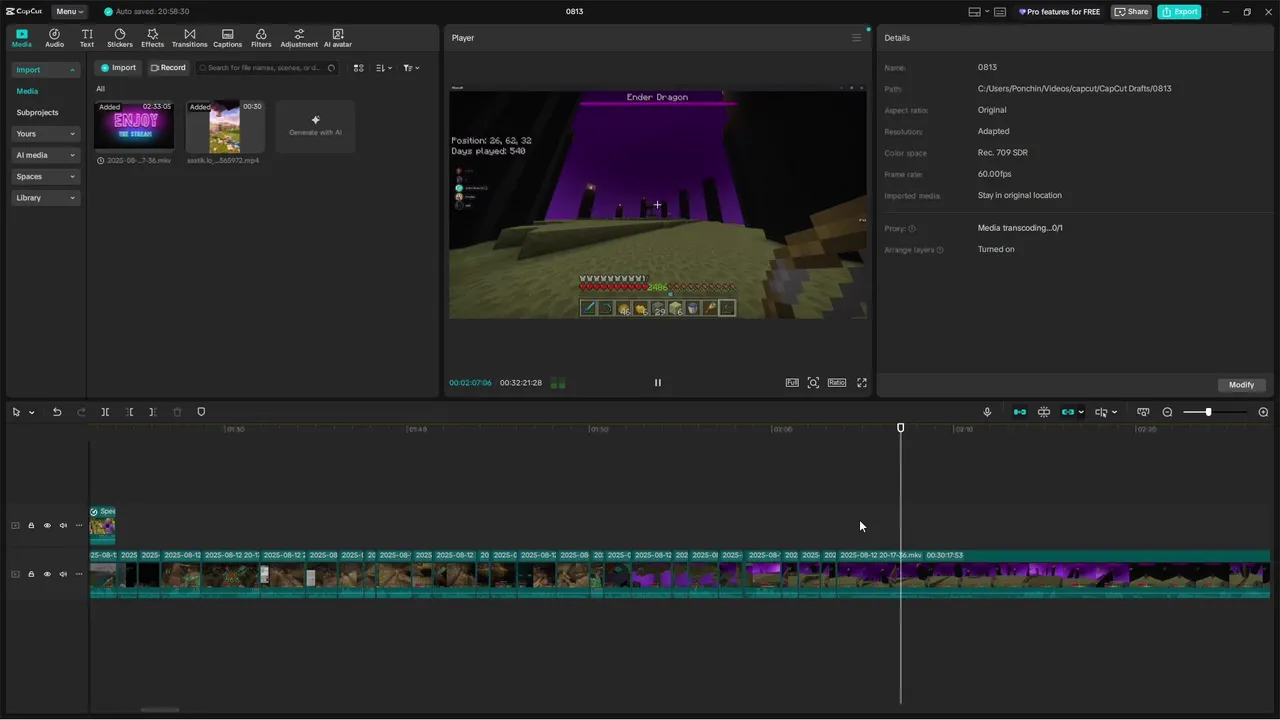Viewport: 1280px width, 720px height.
Task: Click the Modify button in Details
Action: point(1242,385)
